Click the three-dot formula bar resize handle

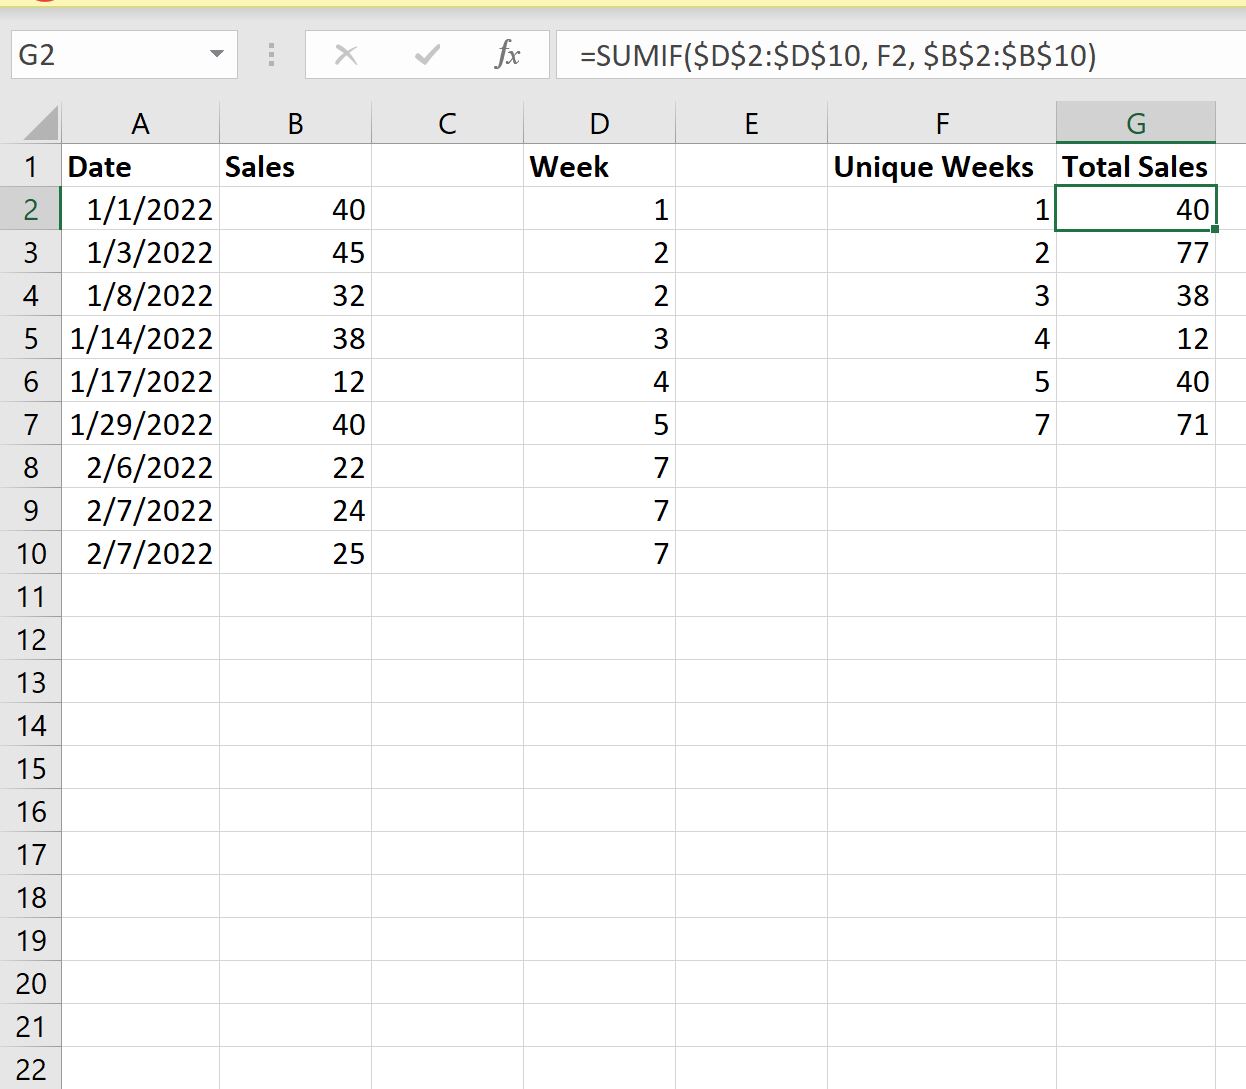[271, 54]
